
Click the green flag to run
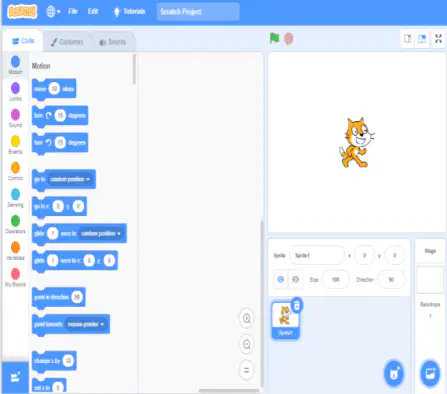[274, 38]
